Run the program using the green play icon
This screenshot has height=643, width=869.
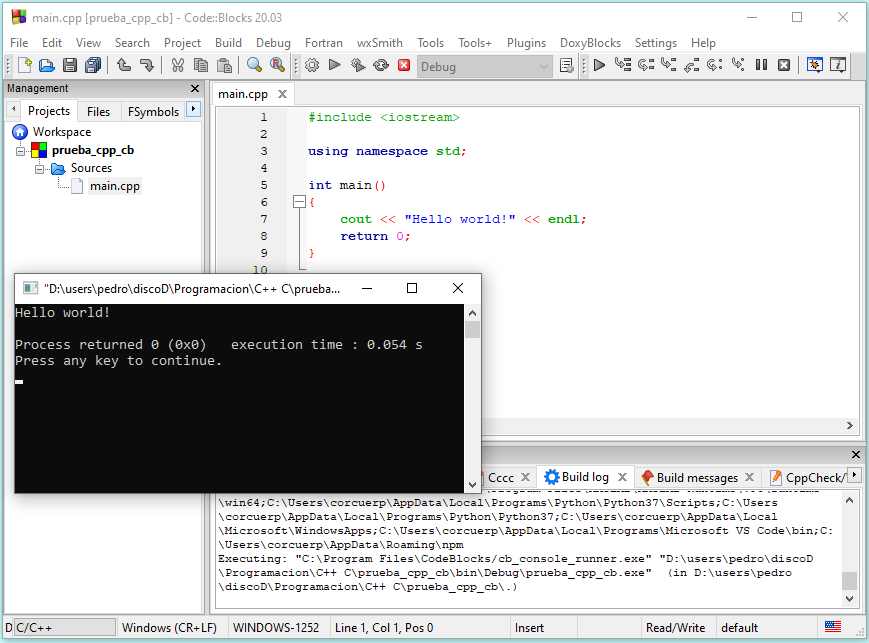click(334, 65)
